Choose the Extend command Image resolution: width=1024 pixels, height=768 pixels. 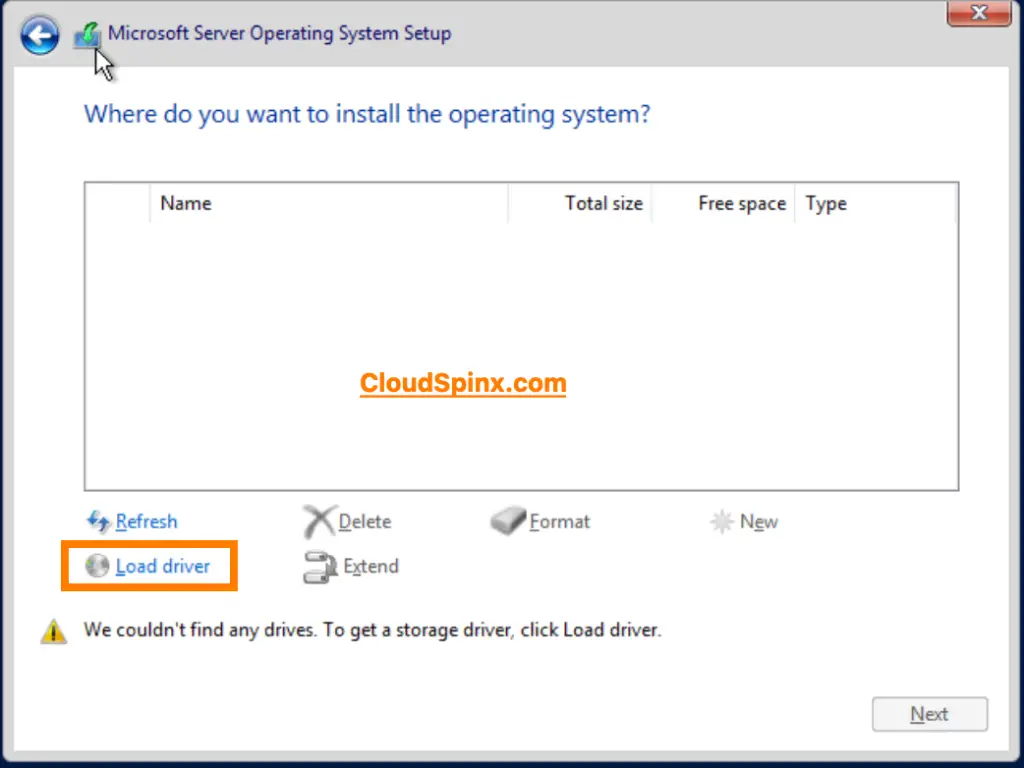[x=370, y=566]
